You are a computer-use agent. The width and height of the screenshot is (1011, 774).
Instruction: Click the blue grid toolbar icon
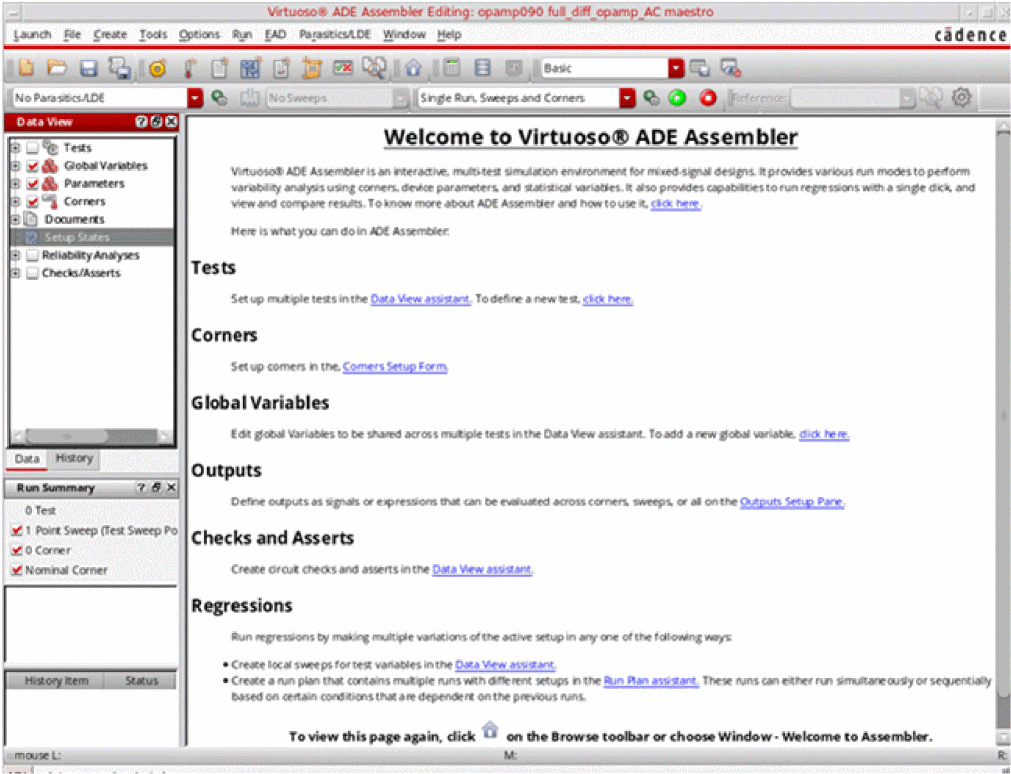[x=250, y=68]
